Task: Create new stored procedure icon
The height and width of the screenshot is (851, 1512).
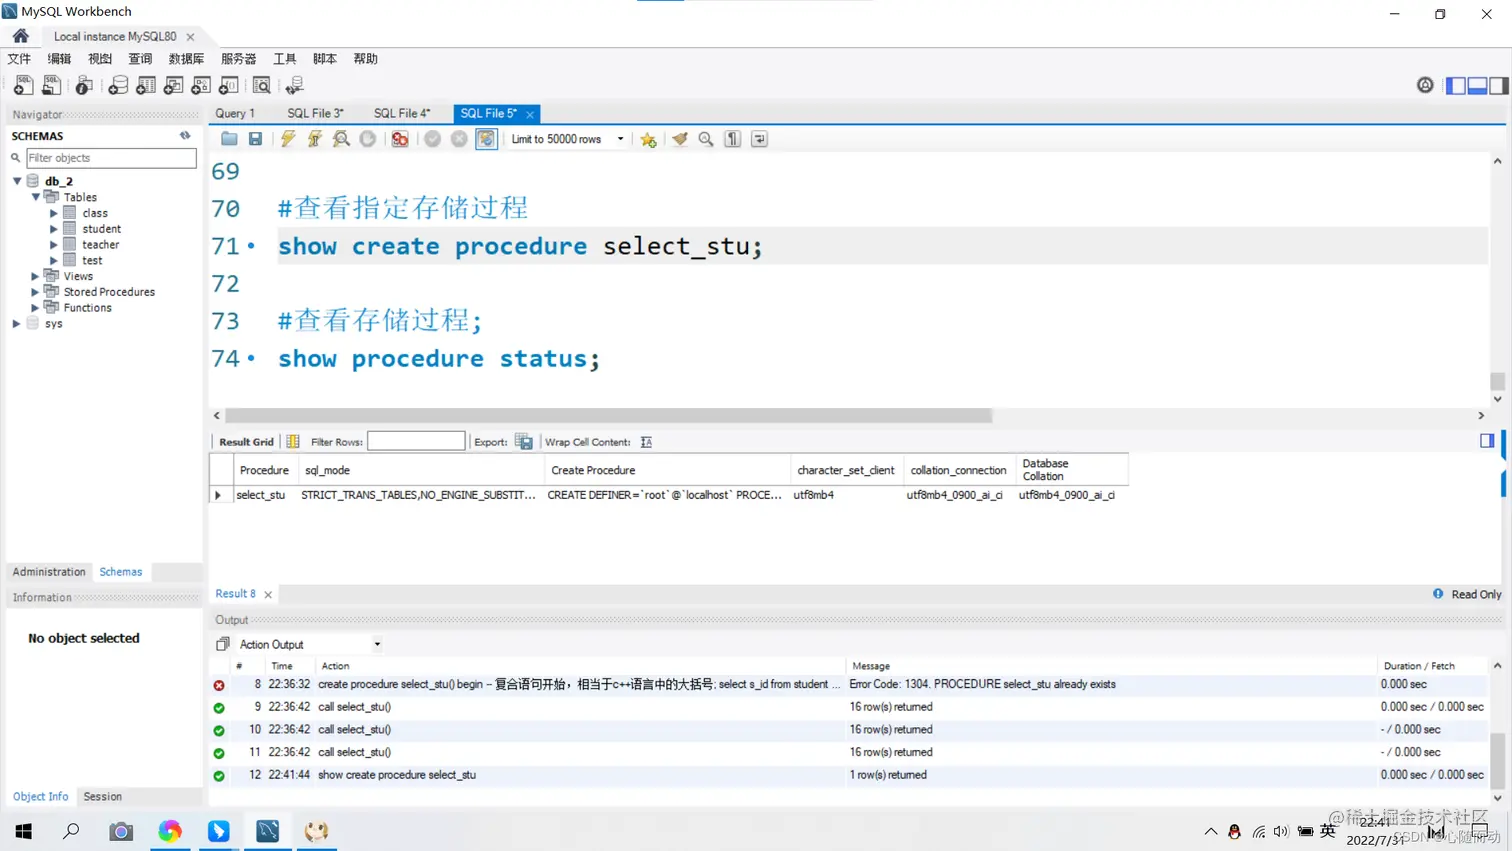Action: (x=201, y=86)
